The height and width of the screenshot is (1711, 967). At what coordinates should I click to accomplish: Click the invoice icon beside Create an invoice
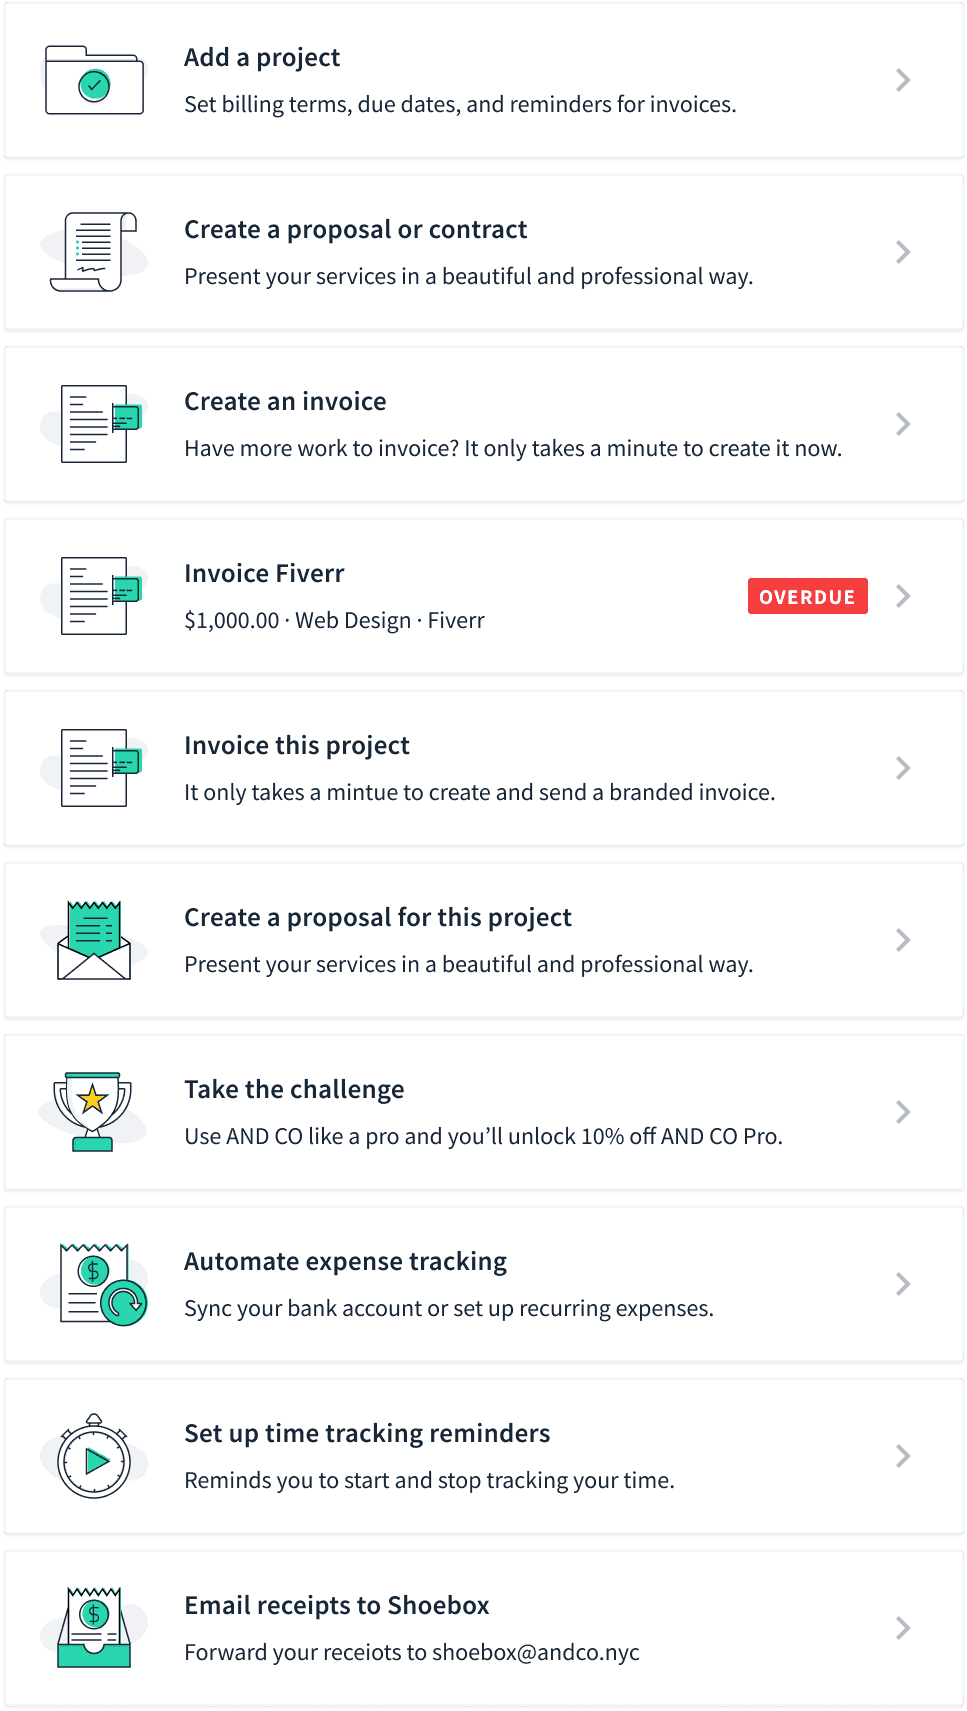click(99, 424)
